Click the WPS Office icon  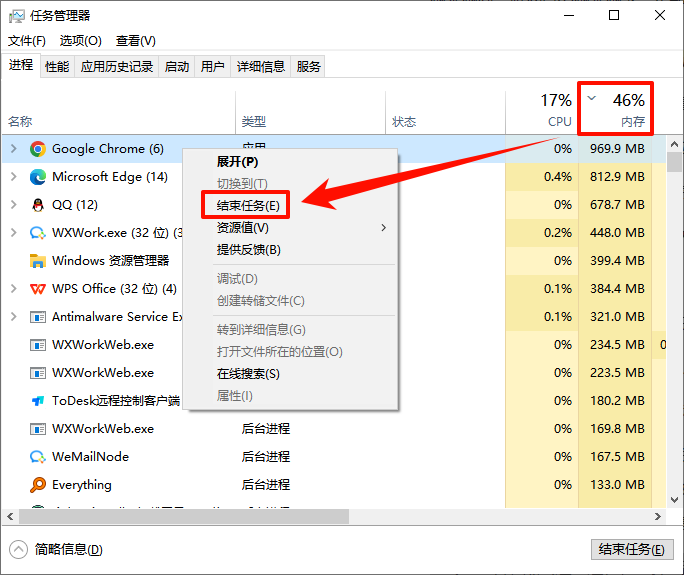point(38,289)
